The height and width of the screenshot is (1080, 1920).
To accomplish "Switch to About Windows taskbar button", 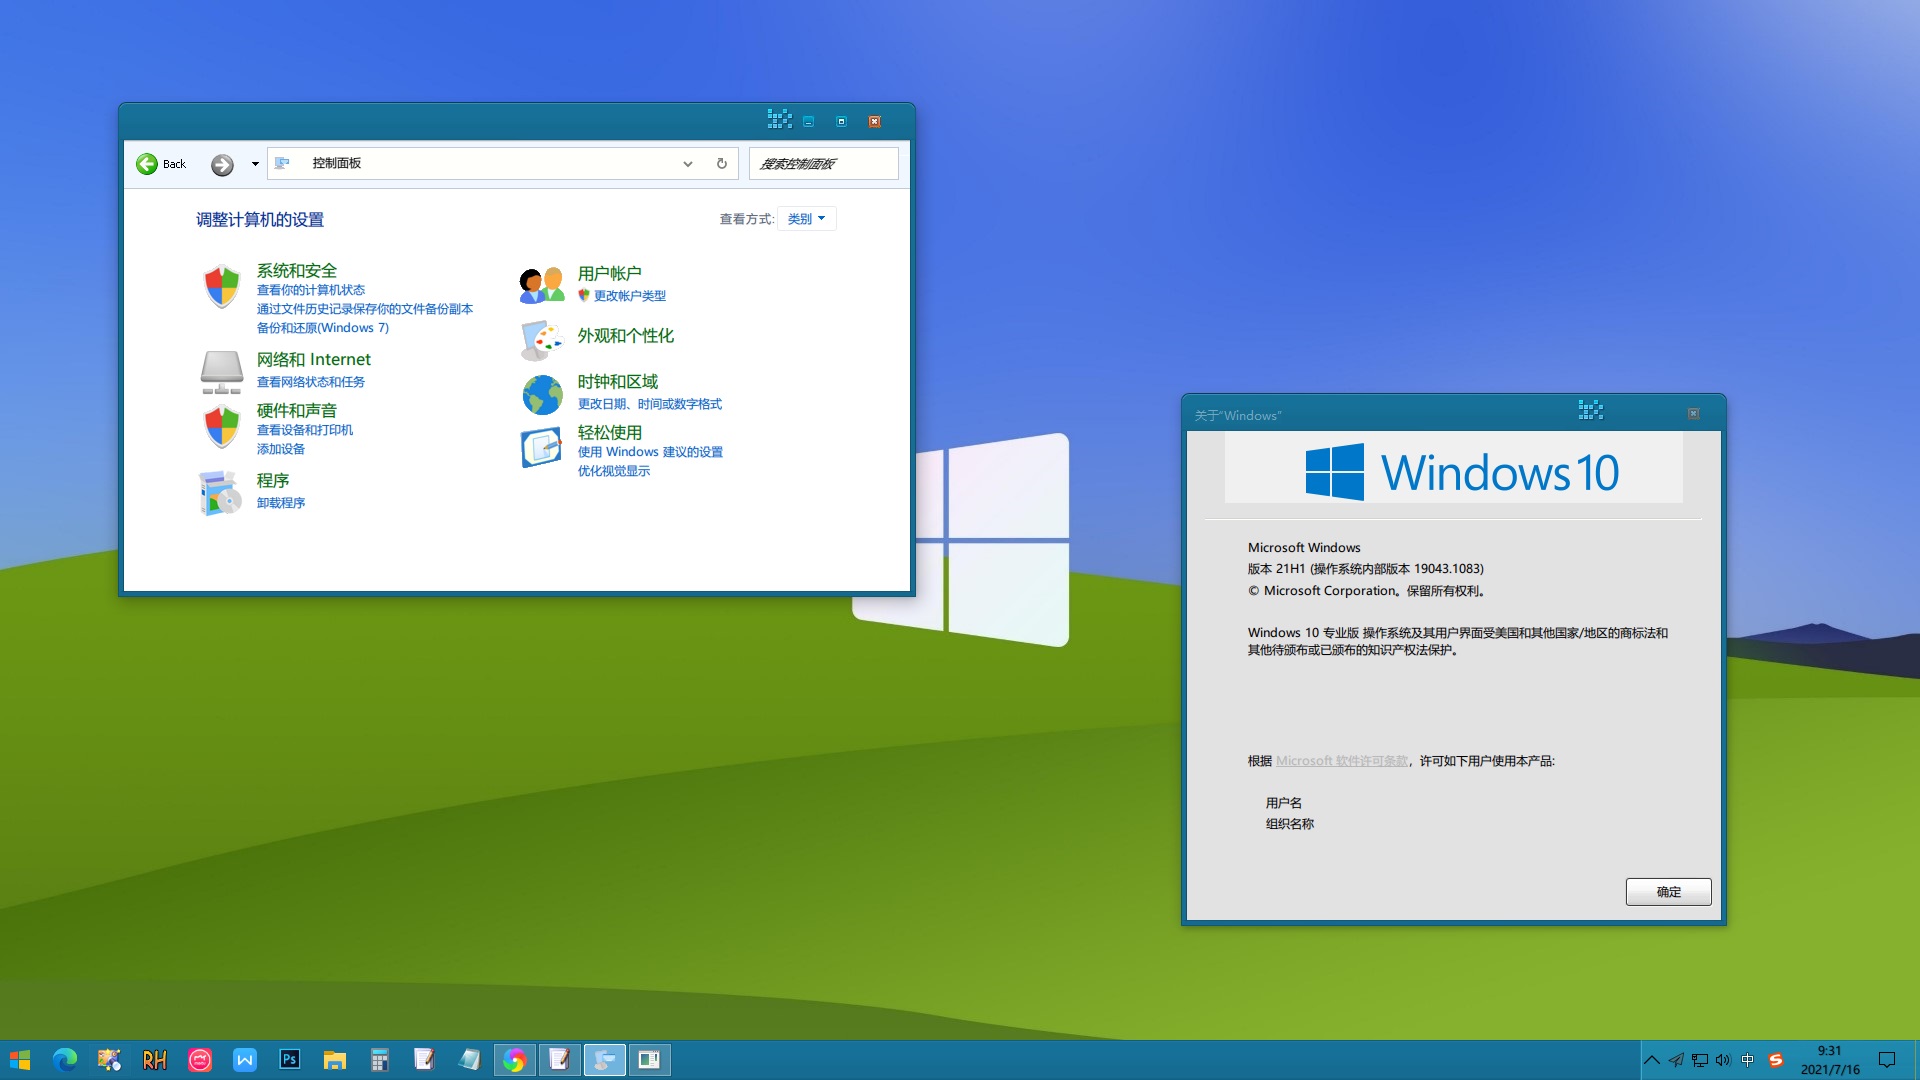I will click(650, 1060).
